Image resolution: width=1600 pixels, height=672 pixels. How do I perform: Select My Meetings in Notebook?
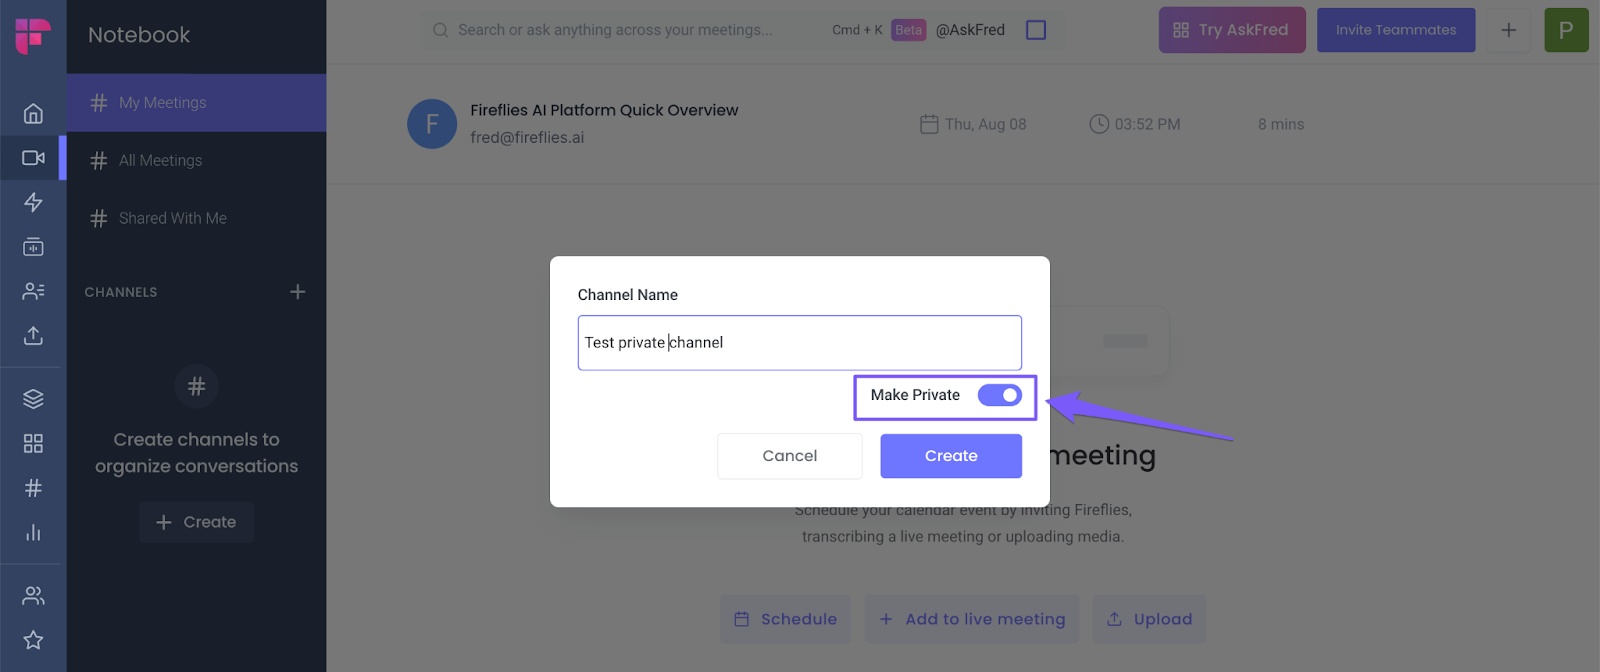click(x=163, y=102)
